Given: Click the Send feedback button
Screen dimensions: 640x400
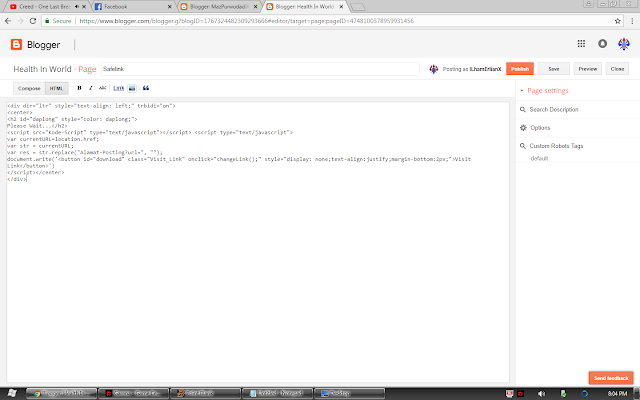Looking at the screenshot, I should tap(611, 378).
